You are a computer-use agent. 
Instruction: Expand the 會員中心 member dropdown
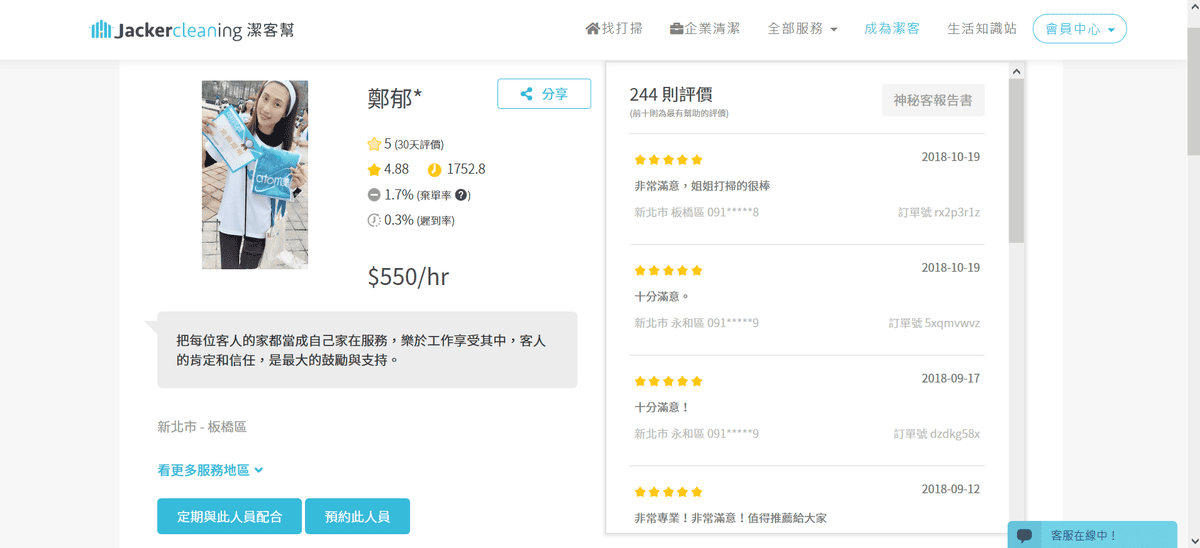pos(1079,29)
